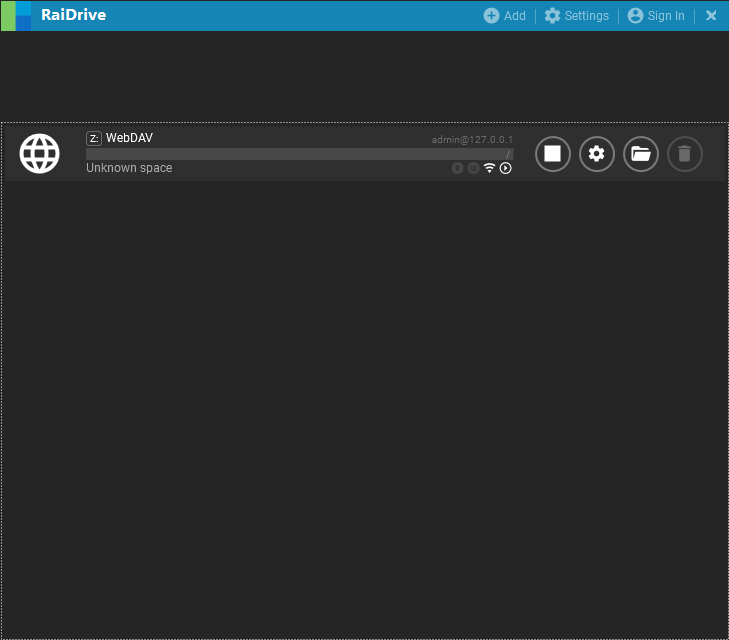Open the WebDAV drive folder
This screenshot has width=729, height=640.
click(x=641, y=154)
